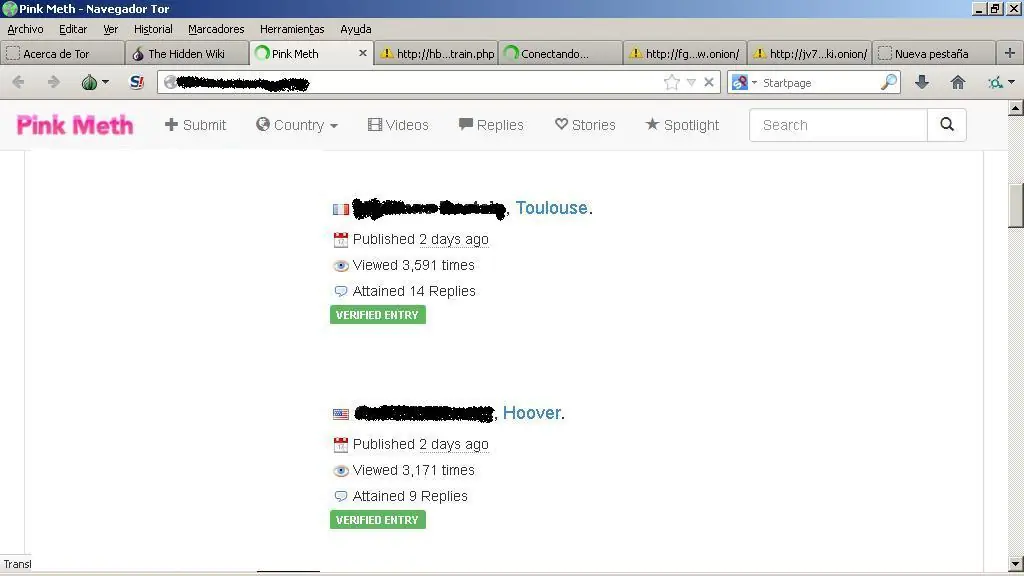The width and height of the screenshot is (1024, 576).
Task: Open the Historial menu
Action: (x=153, y=29)
